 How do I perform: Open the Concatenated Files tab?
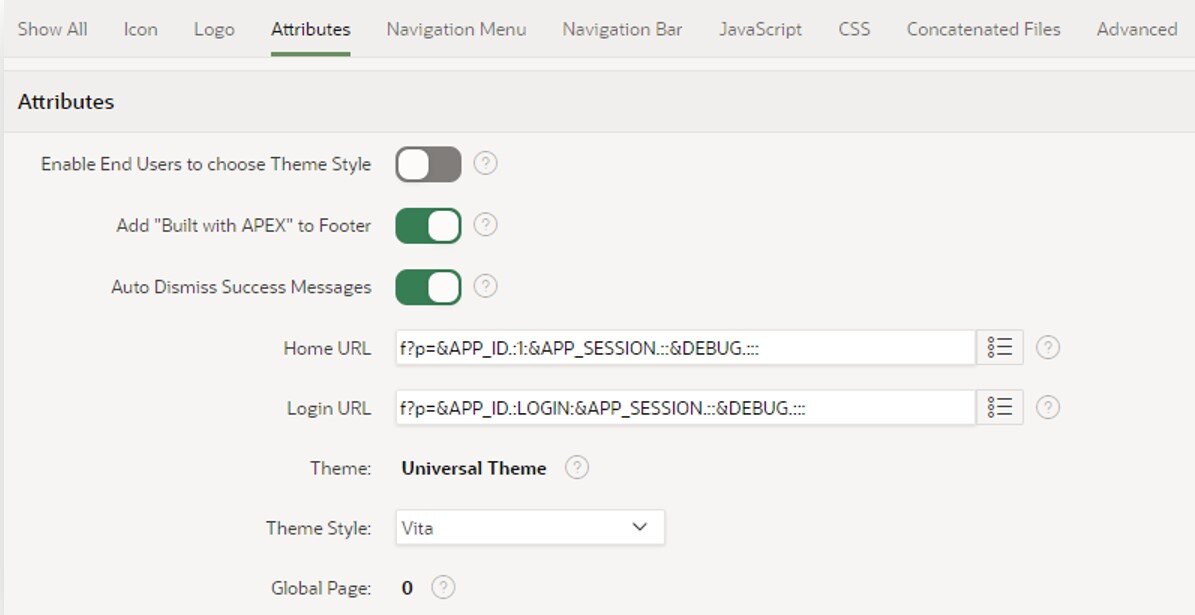click(x=984, y=29)
